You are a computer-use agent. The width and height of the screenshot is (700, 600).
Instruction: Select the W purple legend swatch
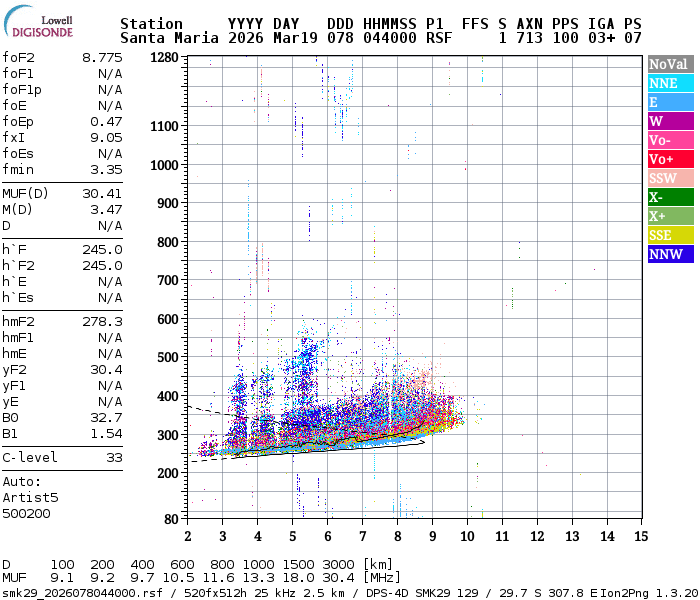671,121
